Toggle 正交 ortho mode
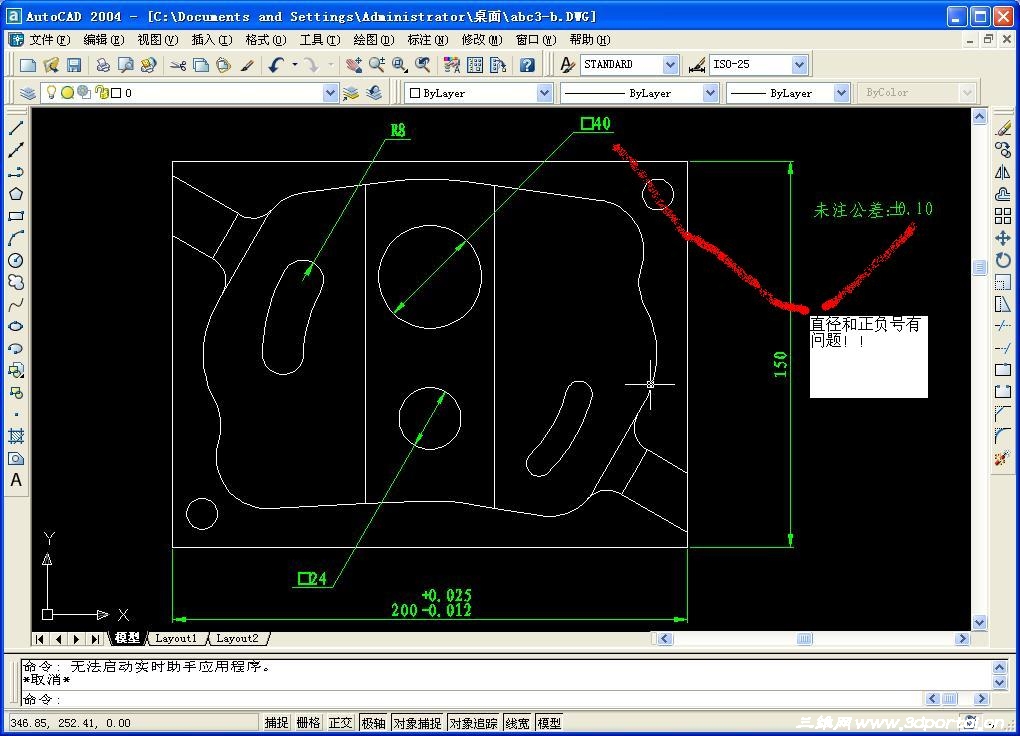Viewport: 1020px width, 736px height. 340,723
